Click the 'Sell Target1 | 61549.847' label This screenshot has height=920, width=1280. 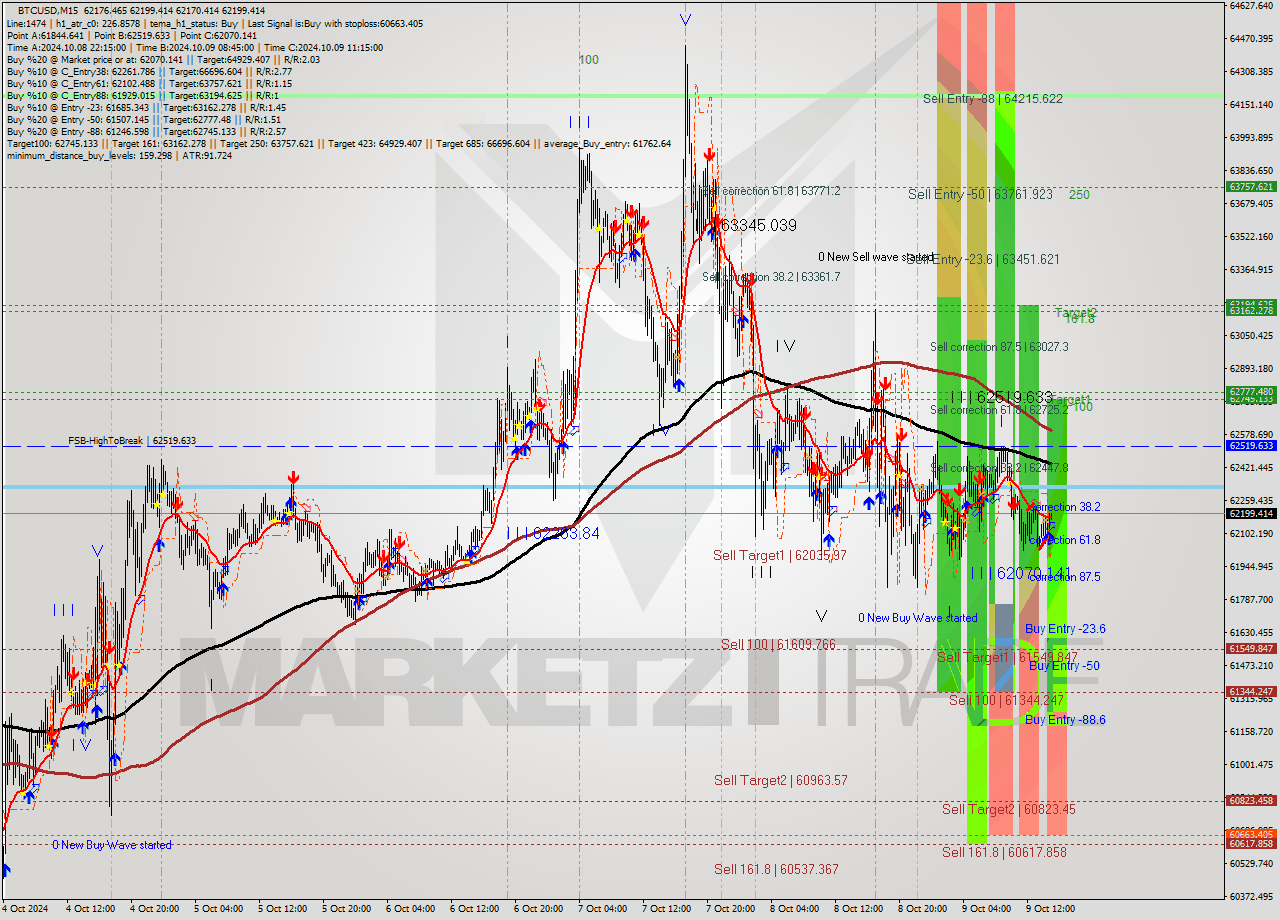pyautogui.click(x=1007, y=657)
